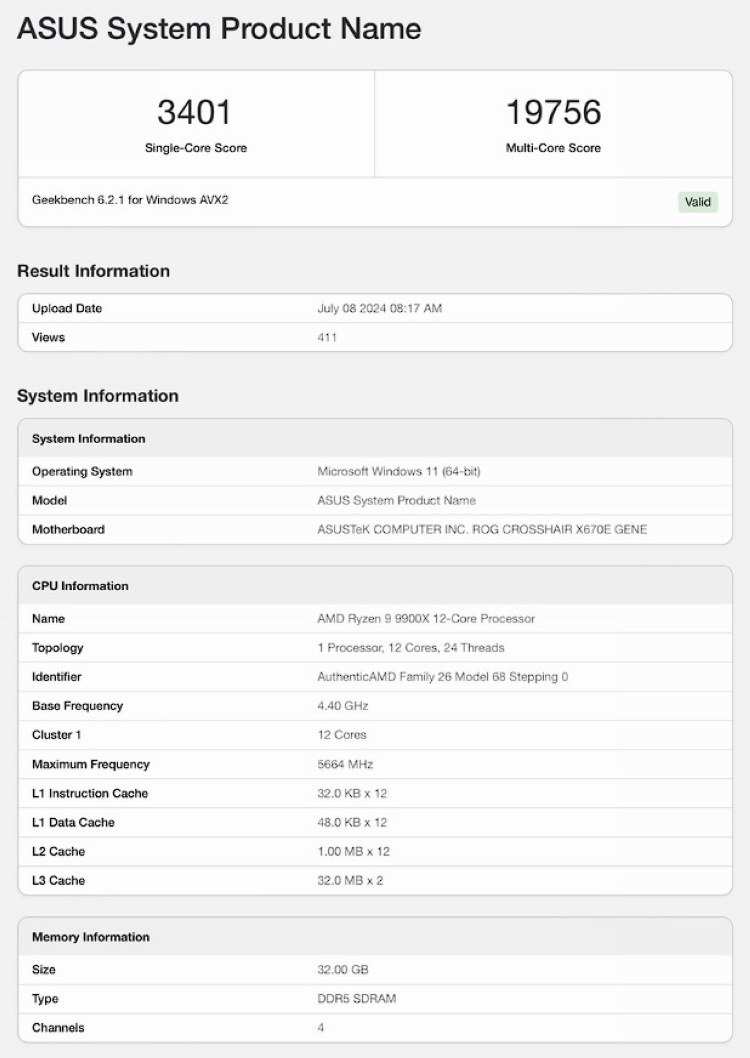750x1058 pixels.
Task: Click the L3 Cache value 32.0 MB x 2
Action: [350, 881]
